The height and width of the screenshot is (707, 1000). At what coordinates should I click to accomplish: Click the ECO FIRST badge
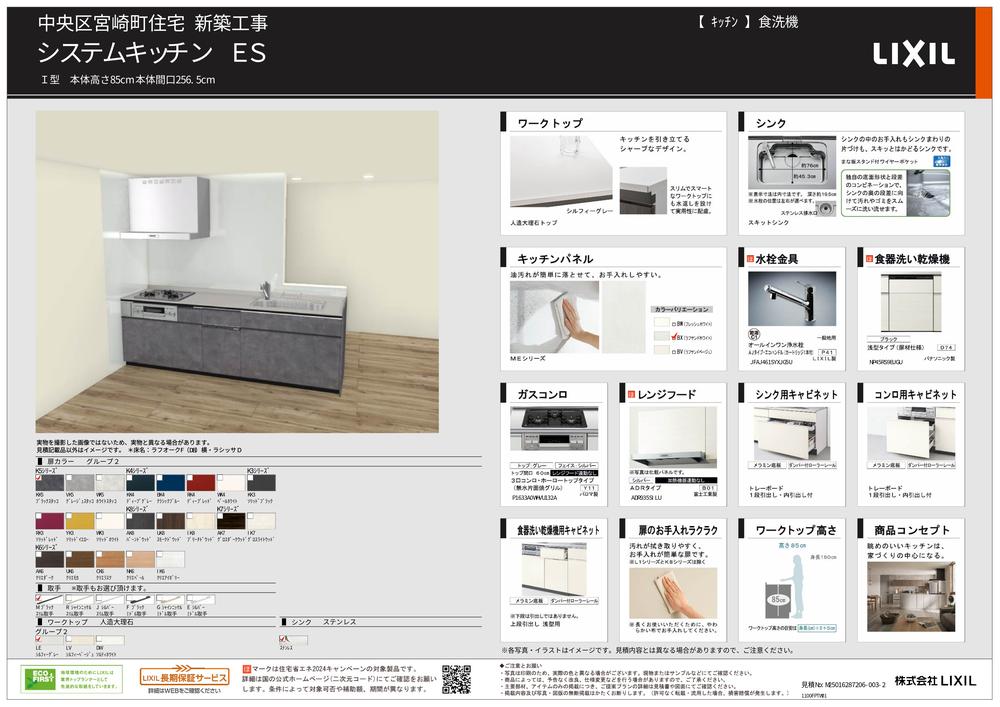[71, 680]
